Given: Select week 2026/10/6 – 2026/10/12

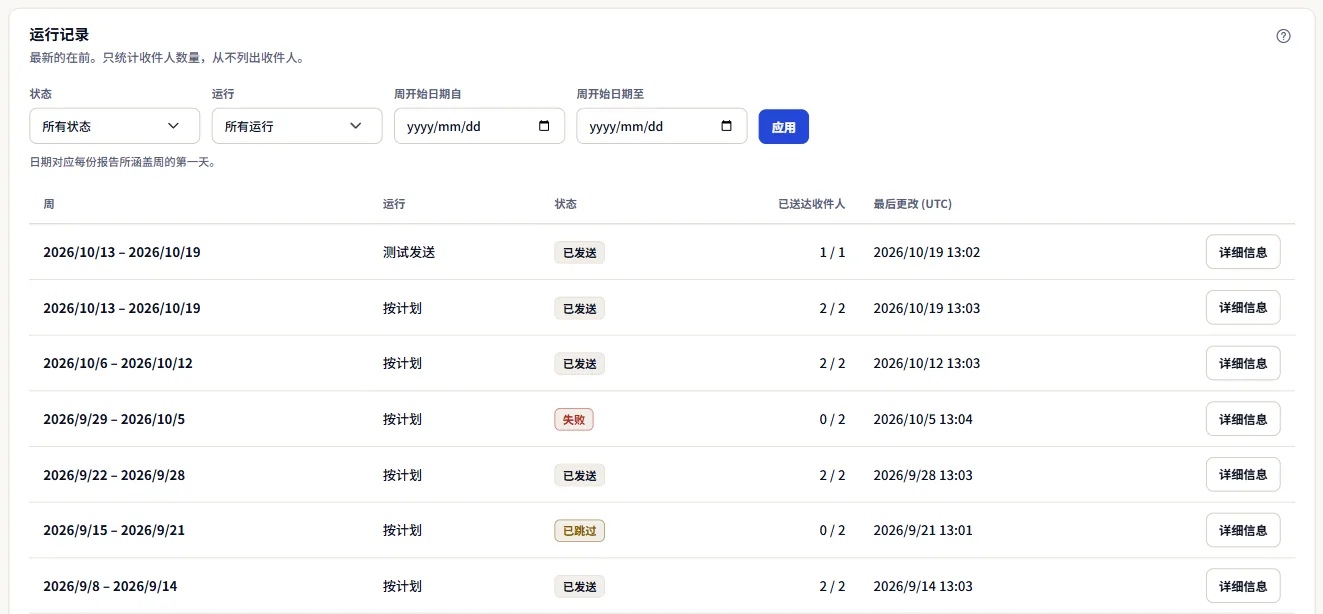Looking at the screenshot, I should pos(118,363).
